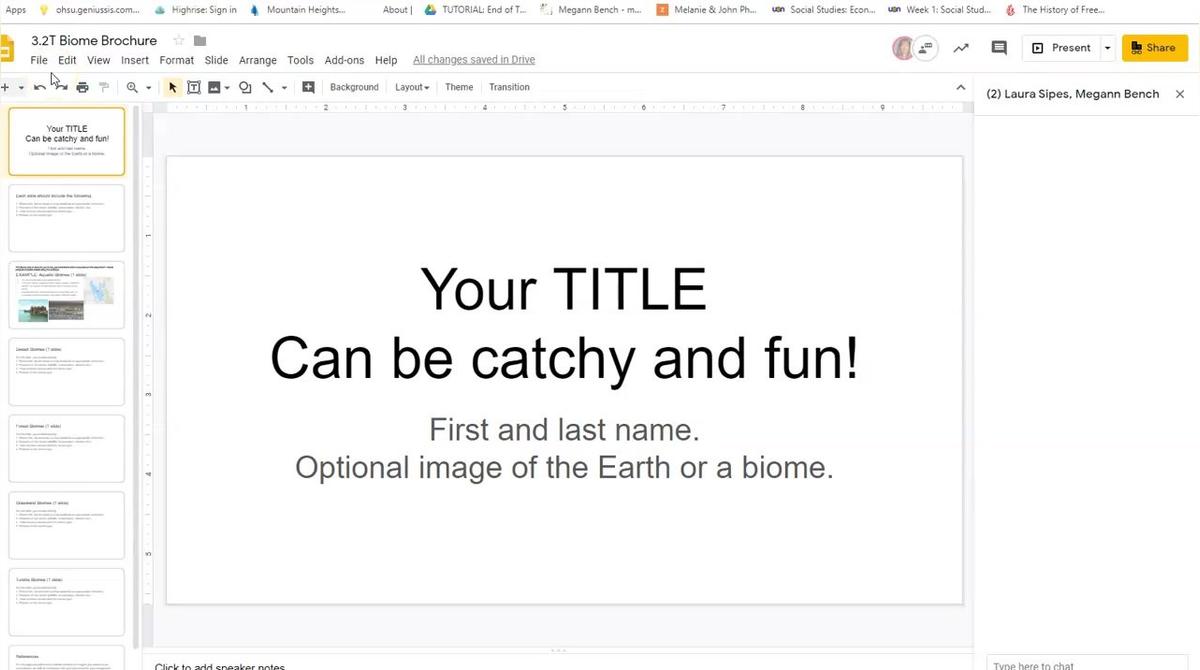This screenshot has width=1200, height=670.
Task: Open the Tools menu
Action: (x=300, y=60)
